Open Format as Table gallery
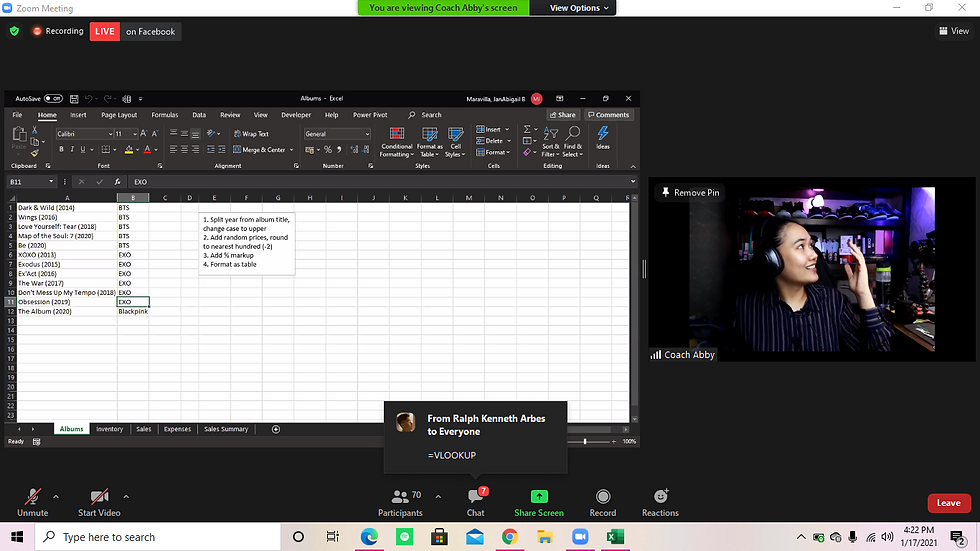Viewport: 980px width, 551px height. (429, 142)
